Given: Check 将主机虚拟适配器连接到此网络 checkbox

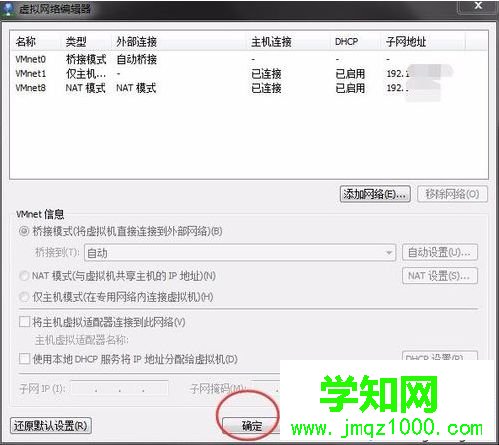Looking at the screenshot, I should pos(24,322).
